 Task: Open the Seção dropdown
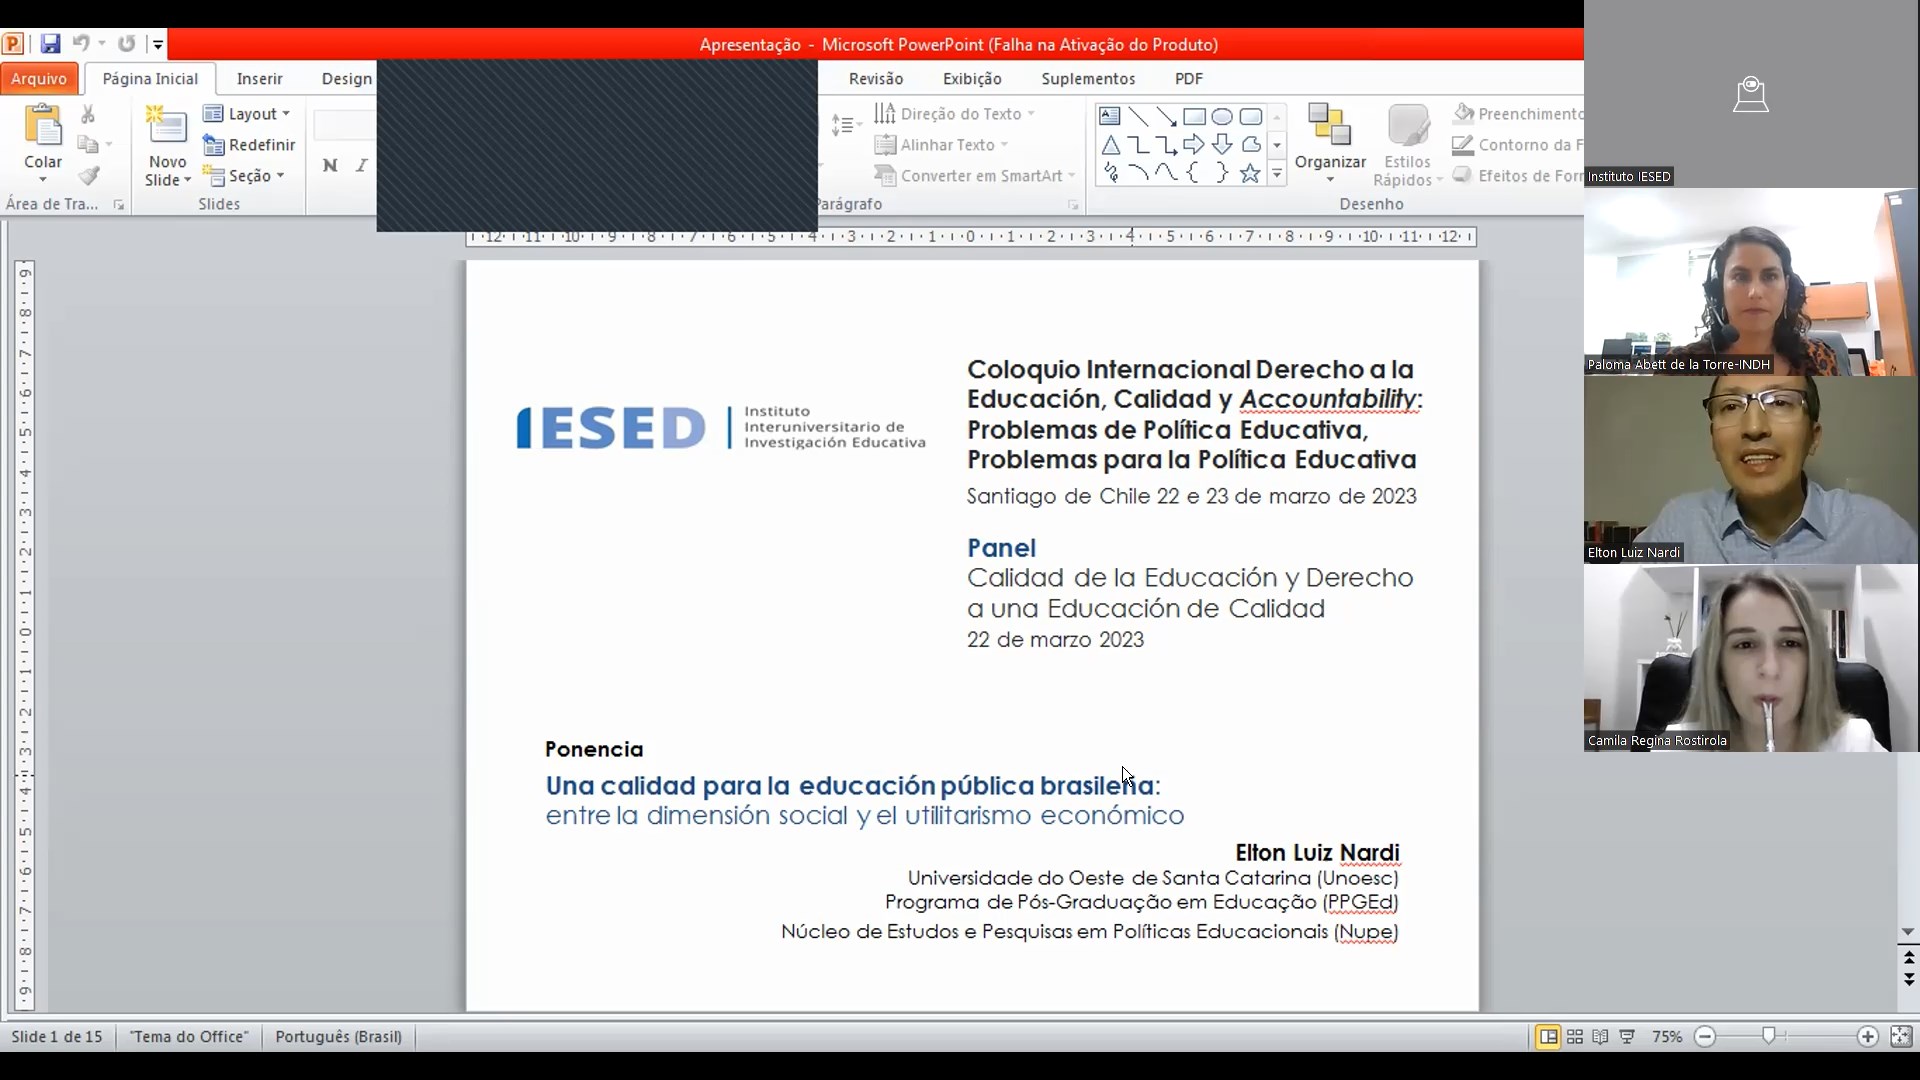244,176
